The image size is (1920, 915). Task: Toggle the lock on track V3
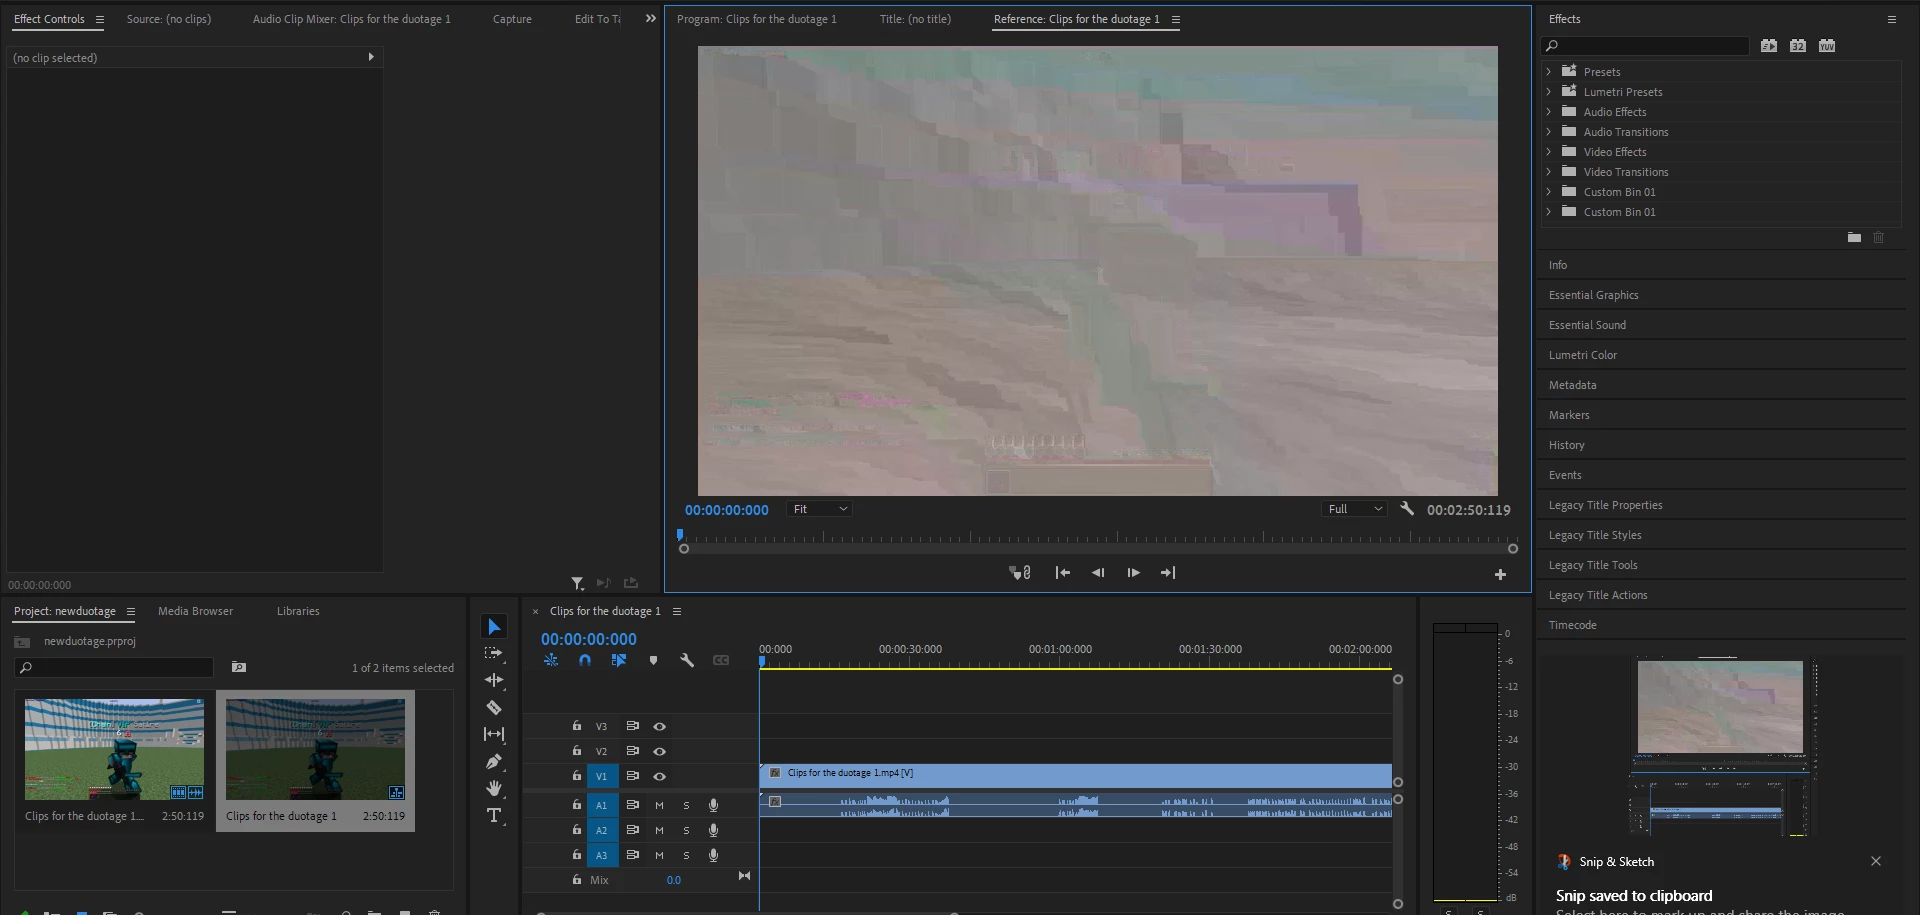[577, 726]
